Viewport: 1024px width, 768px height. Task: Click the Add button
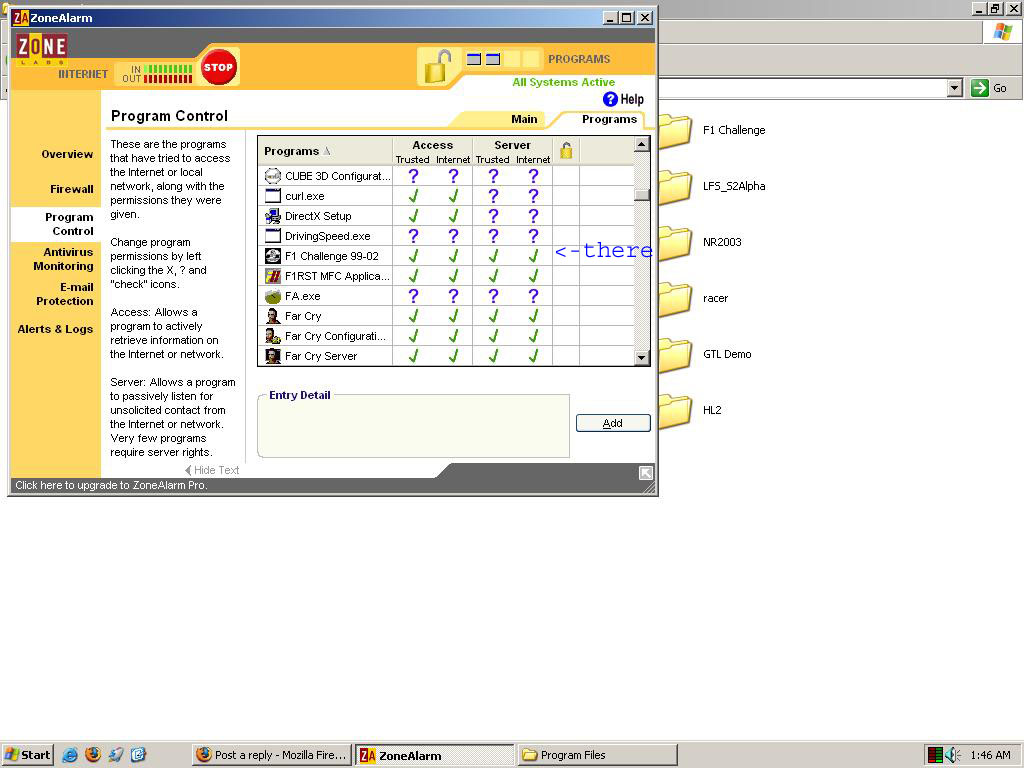[x=613, y=423]
